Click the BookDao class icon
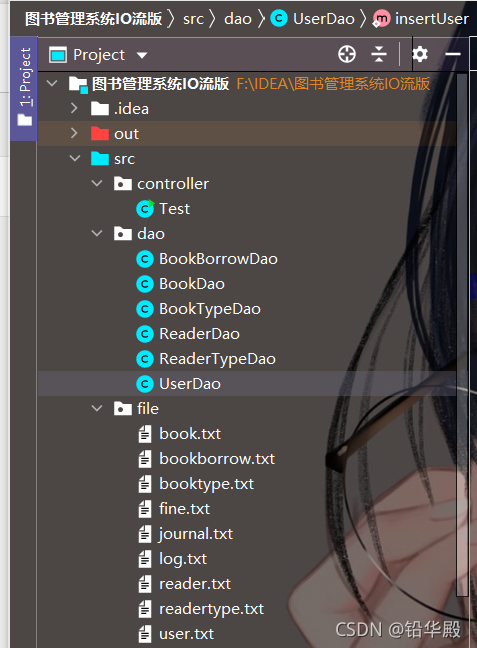 point(145,284)
